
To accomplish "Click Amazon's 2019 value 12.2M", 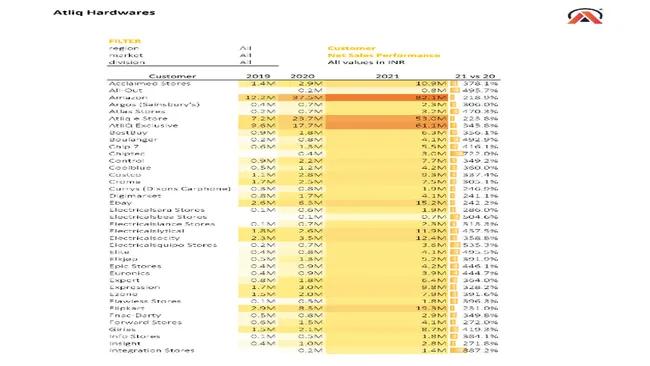I will (x=260, y=97).
